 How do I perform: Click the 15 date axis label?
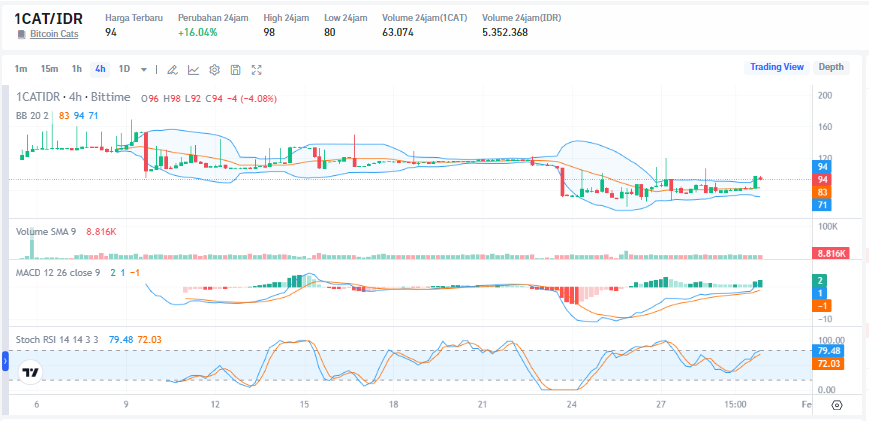click(304, 405)
